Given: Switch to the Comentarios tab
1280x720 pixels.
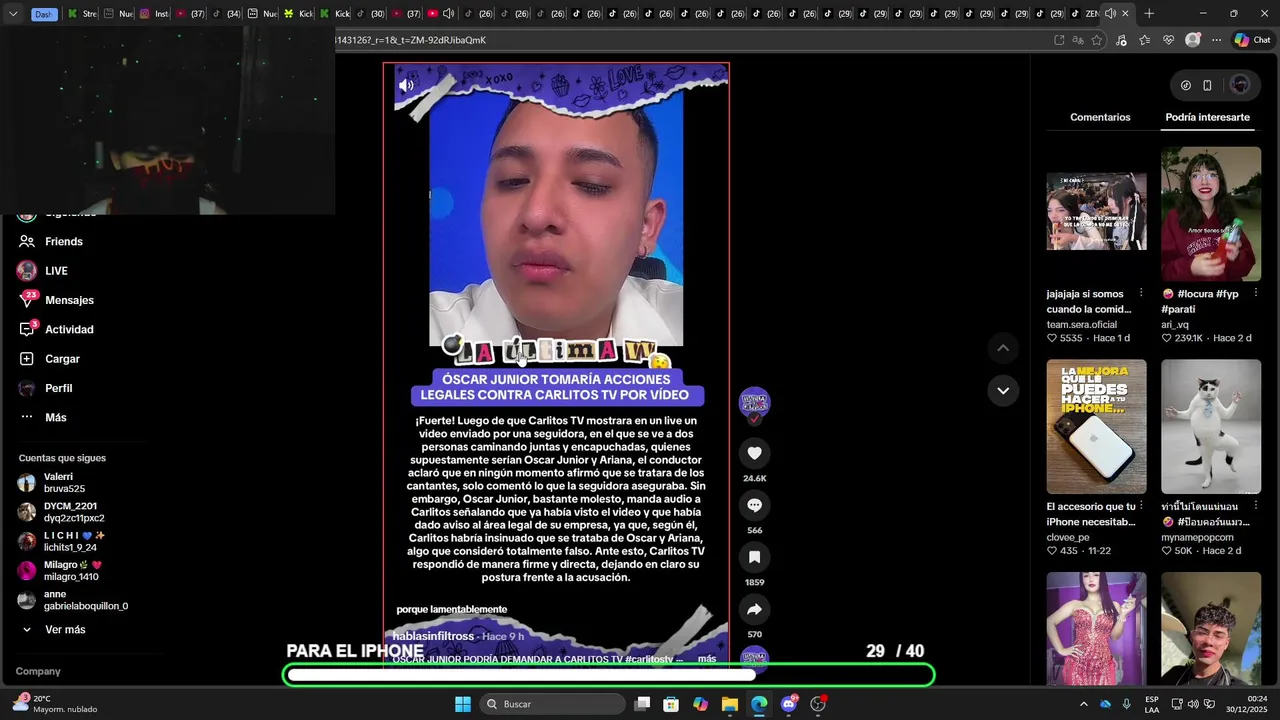Looking at the screenshot, I should pyautogui.click(x=1100, y=117).
